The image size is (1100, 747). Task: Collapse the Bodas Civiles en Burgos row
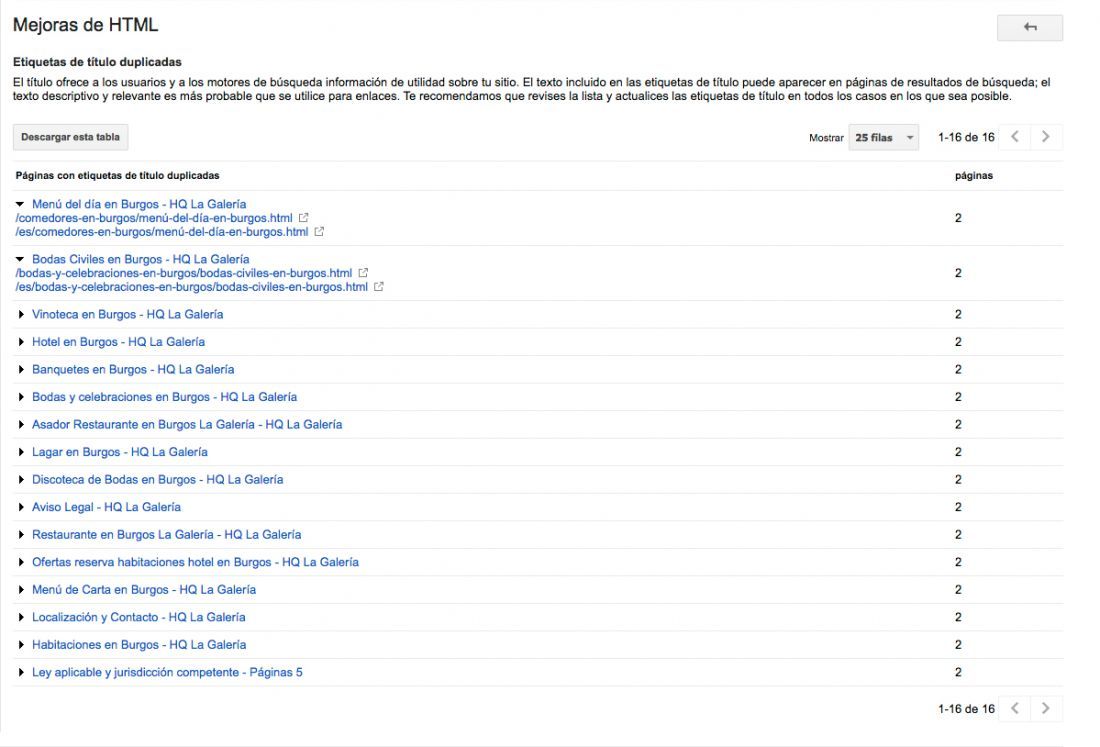pos(20,260)
